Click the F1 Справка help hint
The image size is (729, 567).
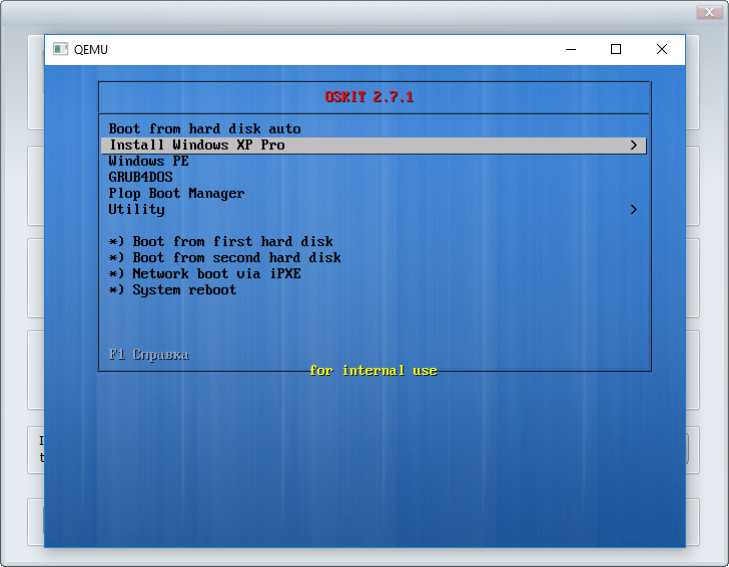tap(149, 355)
